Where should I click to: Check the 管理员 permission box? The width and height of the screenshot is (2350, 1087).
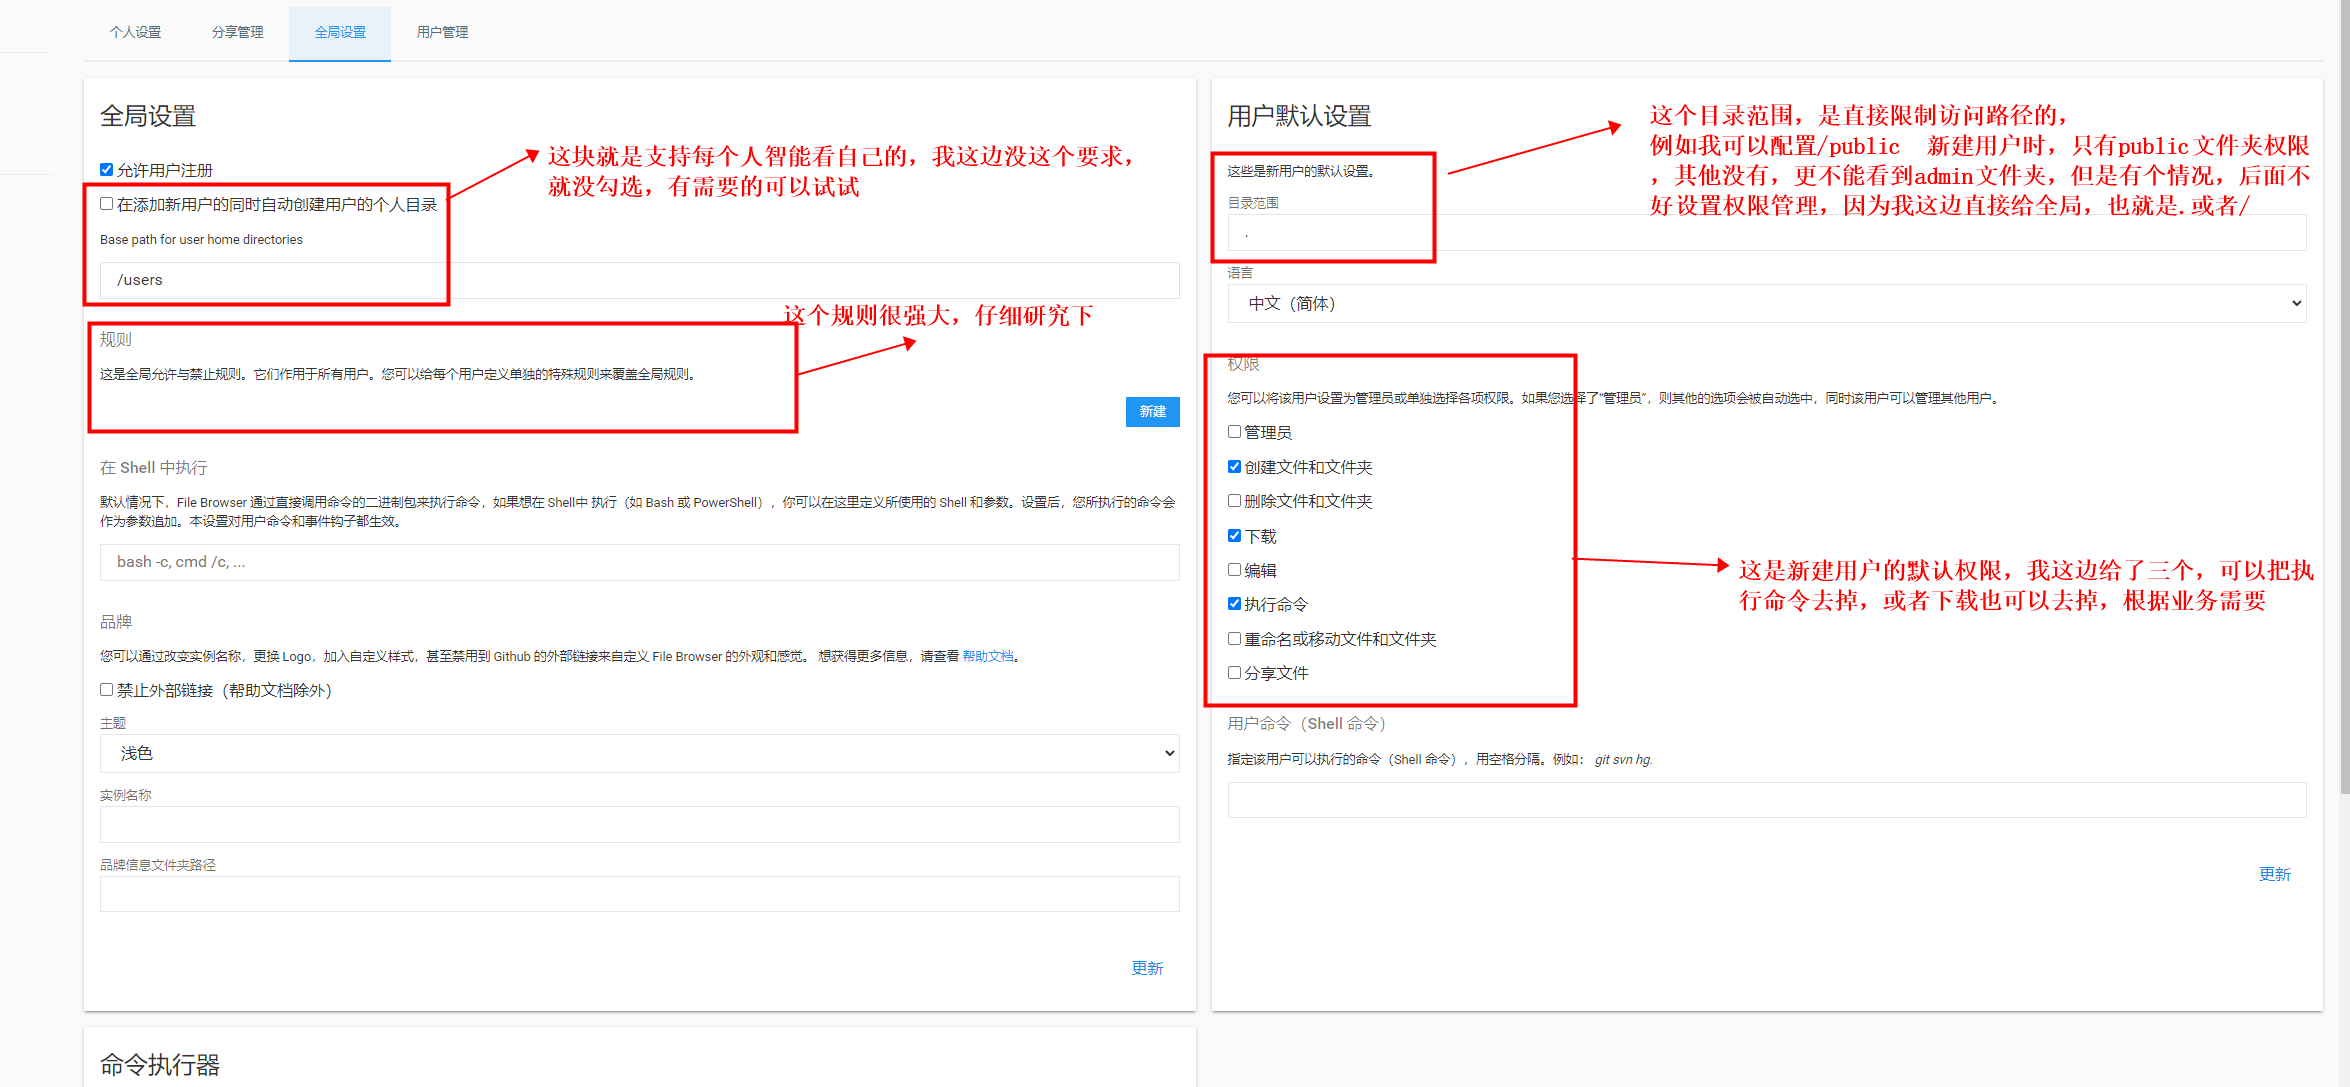coord(1235,432)
